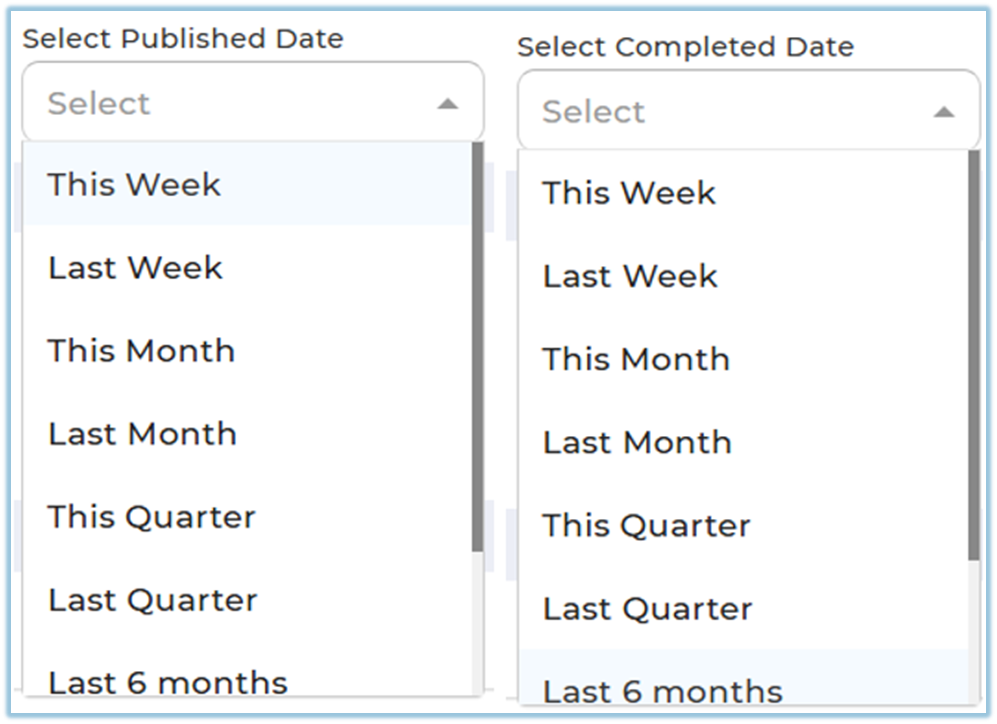Collapse the Published Date dropdown arrow
Viewport: 997px width, 724px height.
click(x=448, y=104)
